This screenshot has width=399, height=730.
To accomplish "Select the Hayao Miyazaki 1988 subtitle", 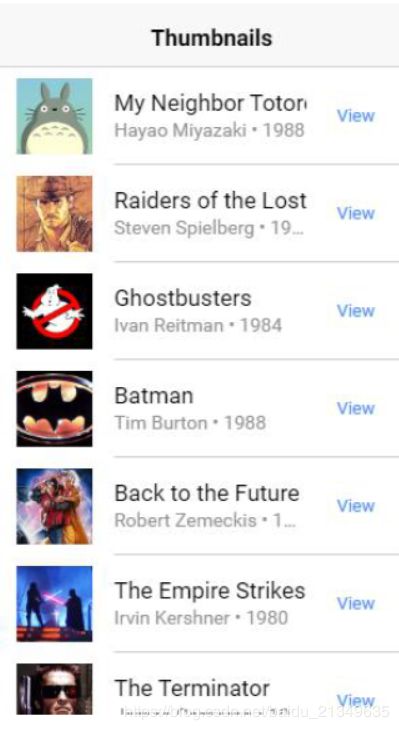I will click(x=210, y=130).
